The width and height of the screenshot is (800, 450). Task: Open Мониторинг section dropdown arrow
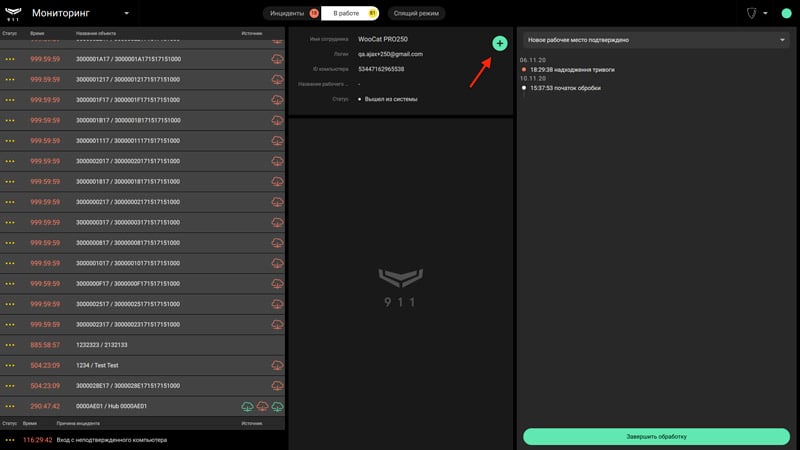pyautogui.click(x=127, y=13)
